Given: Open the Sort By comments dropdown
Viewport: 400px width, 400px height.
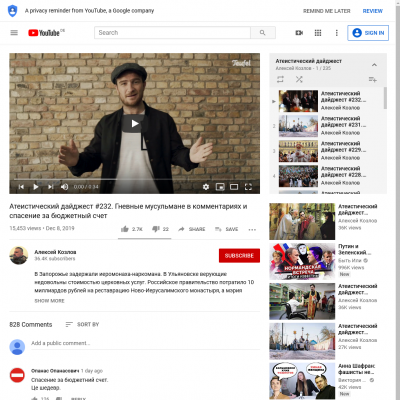Looking at the screenshot, I should pyautogui.click(x=82, y=324).
